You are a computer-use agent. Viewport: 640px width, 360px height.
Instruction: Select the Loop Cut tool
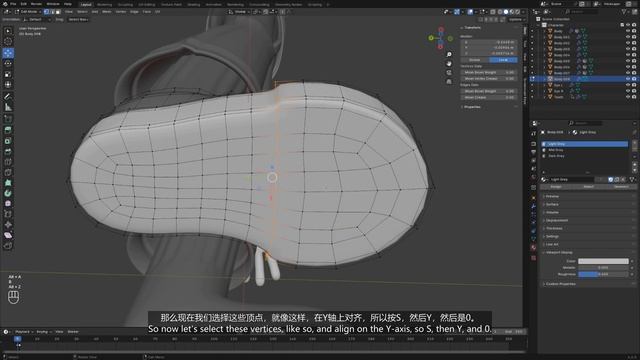pos(8,162)
